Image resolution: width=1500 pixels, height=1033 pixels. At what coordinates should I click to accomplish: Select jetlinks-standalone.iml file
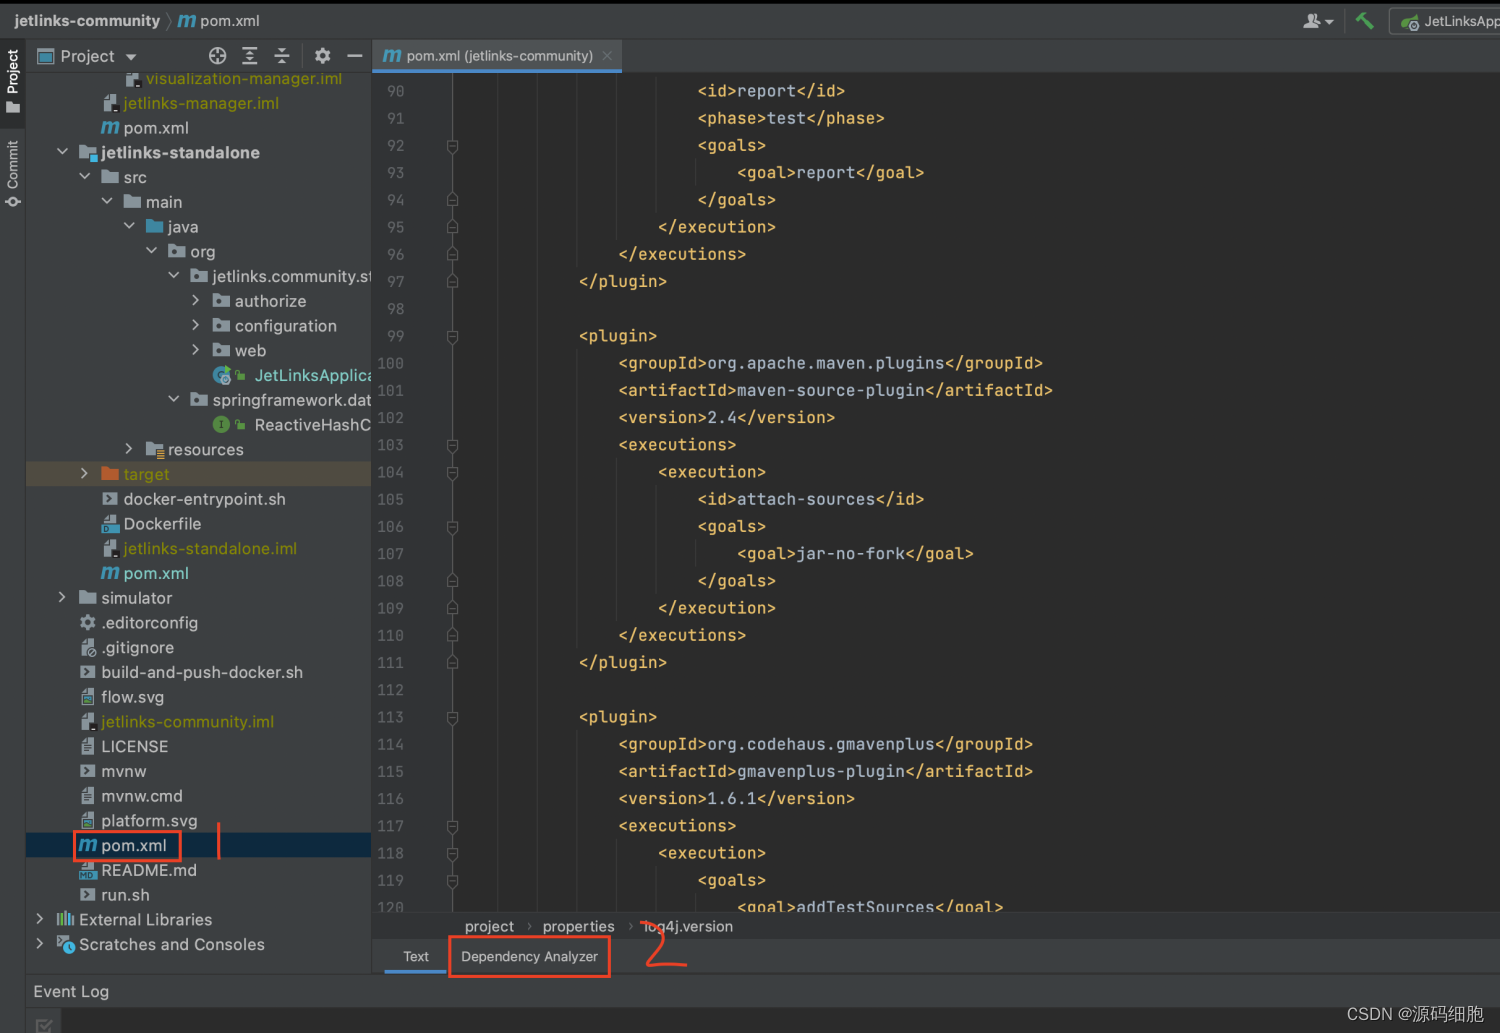click(x=199, y=549)
